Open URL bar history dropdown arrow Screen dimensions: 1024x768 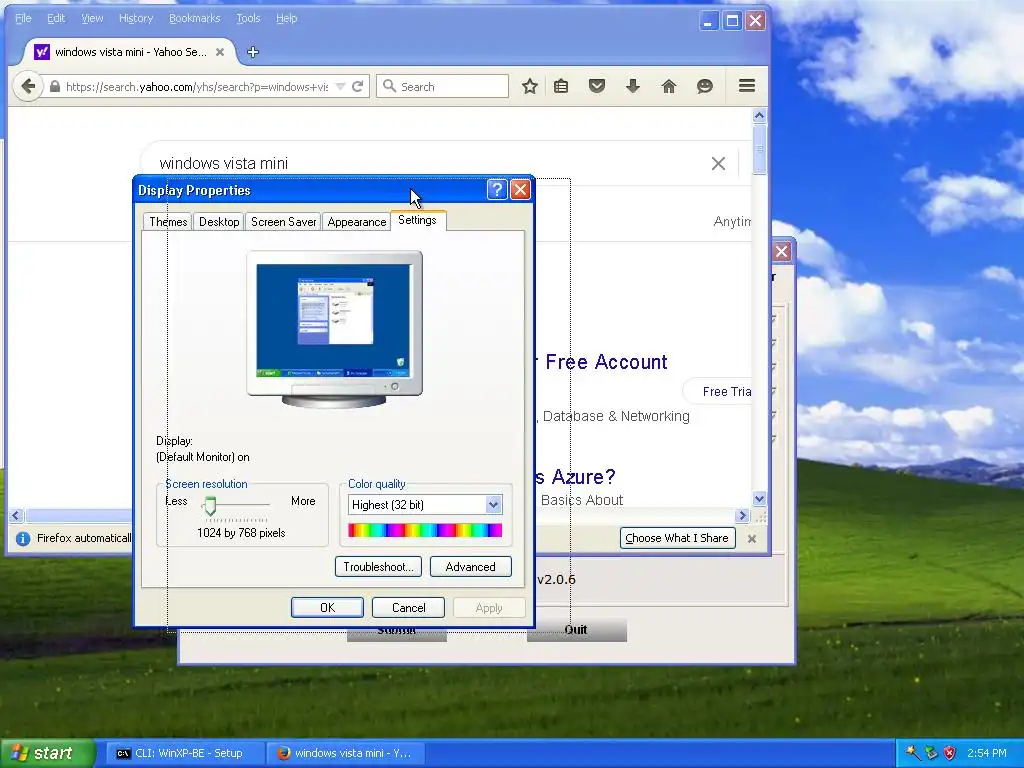[x=340, y=86]
